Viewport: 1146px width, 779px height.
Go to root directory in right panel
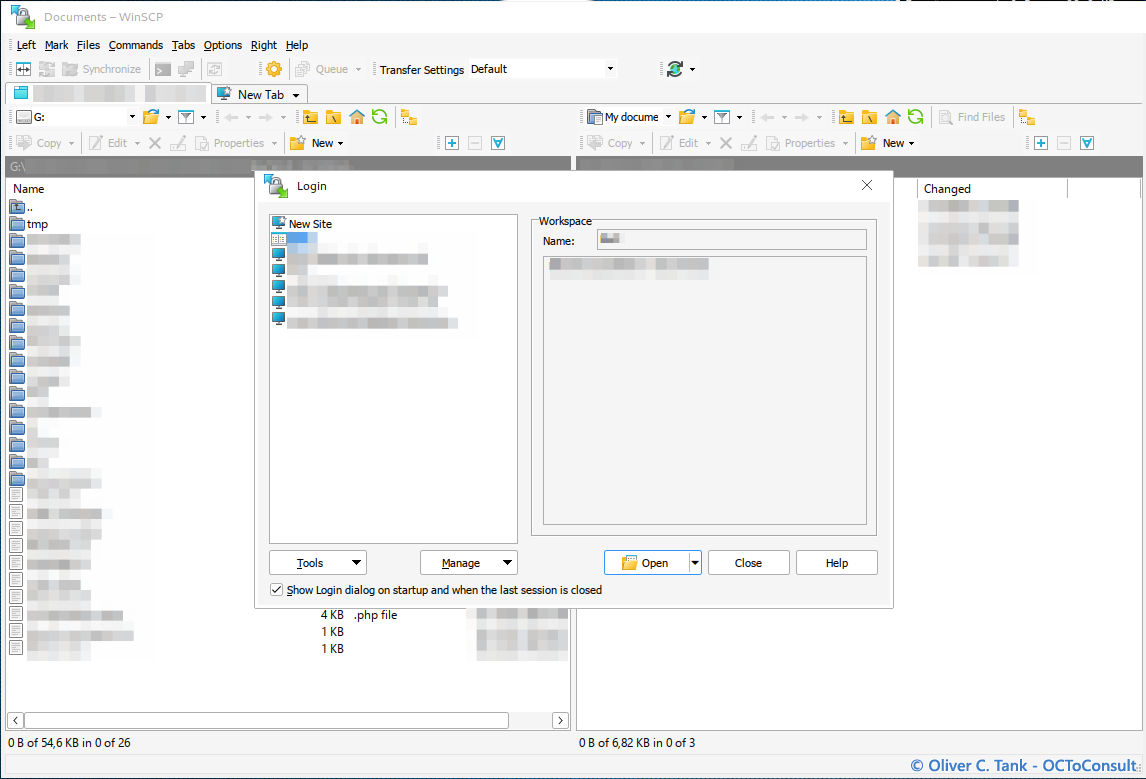coord(869,117)
